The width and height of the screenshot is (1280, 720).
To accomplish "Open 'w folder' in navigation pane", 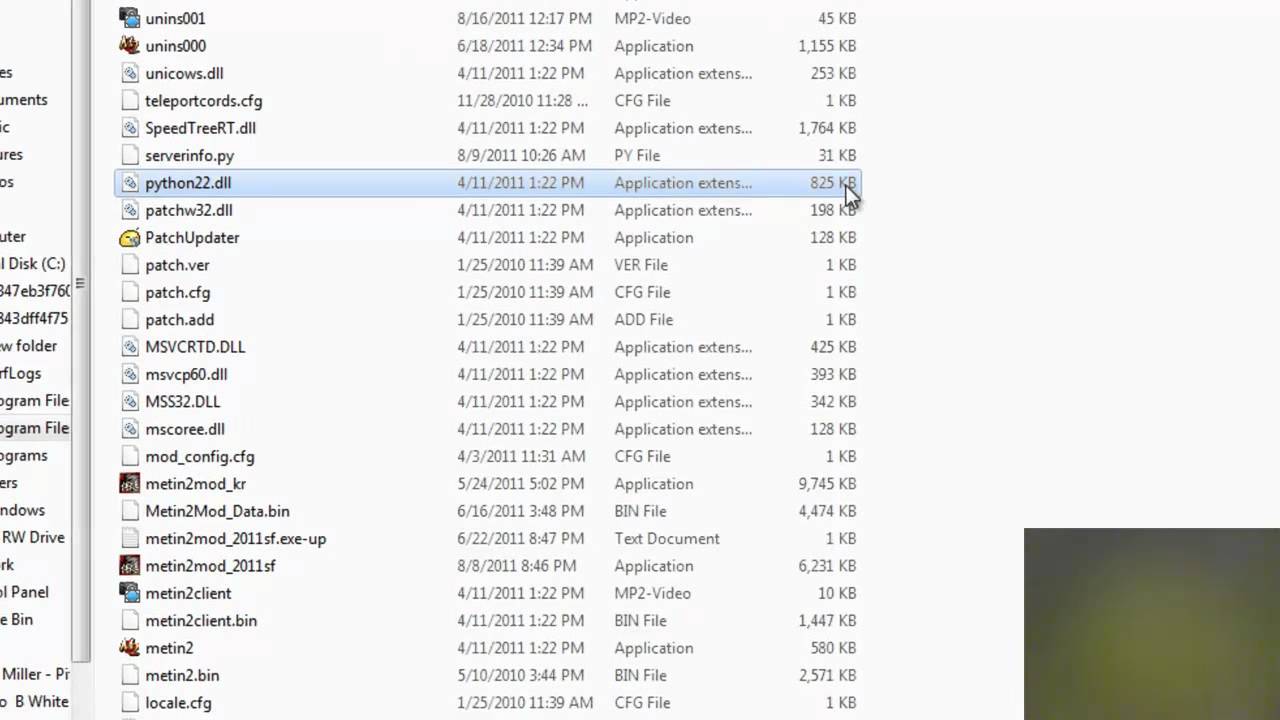I will [28, 346].
